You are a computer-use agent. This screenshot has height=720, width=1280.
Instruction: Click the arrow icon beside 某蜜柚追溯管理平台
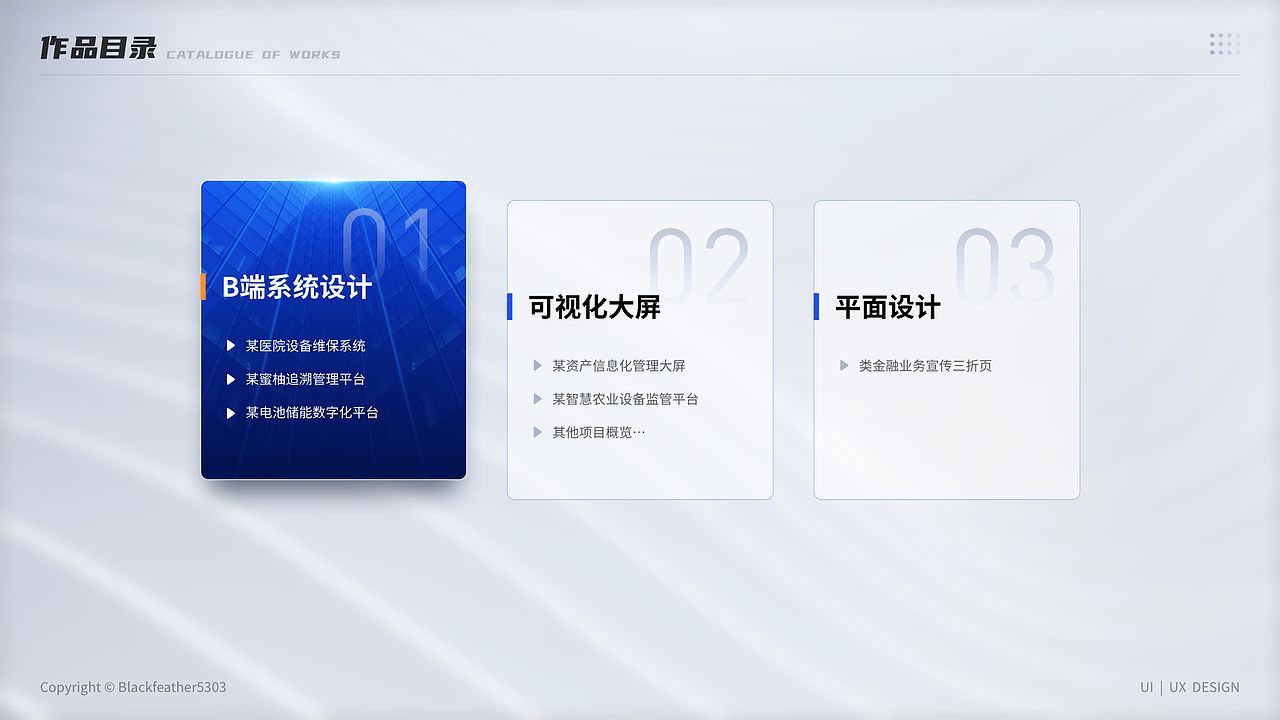pyautogui.click(x=231, y=379)
